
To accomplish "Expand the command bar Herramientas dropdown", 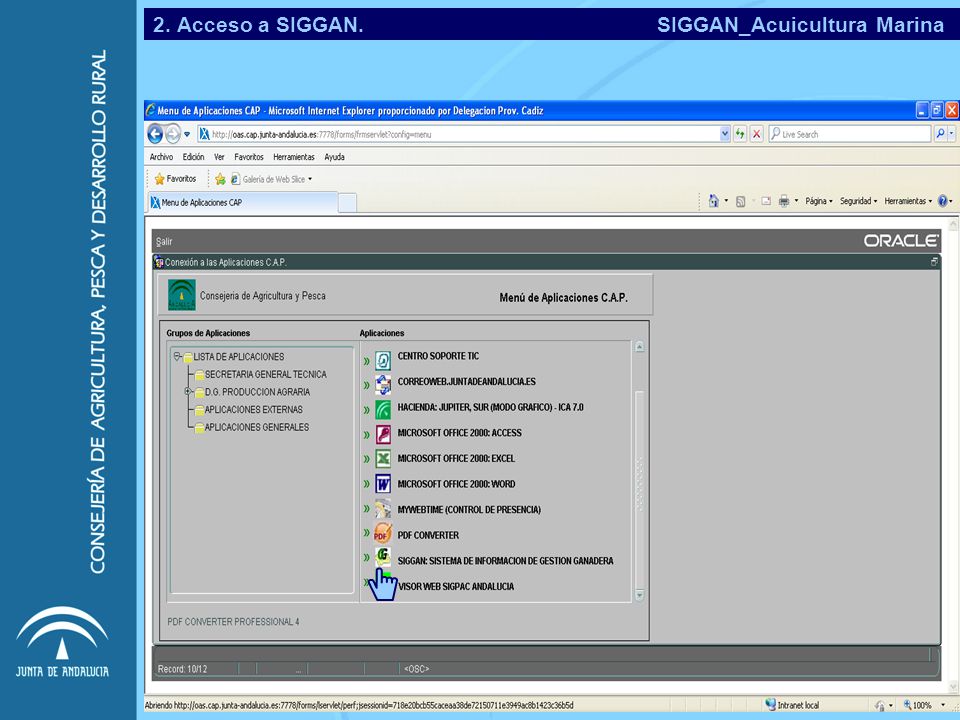I will [908, 201].
